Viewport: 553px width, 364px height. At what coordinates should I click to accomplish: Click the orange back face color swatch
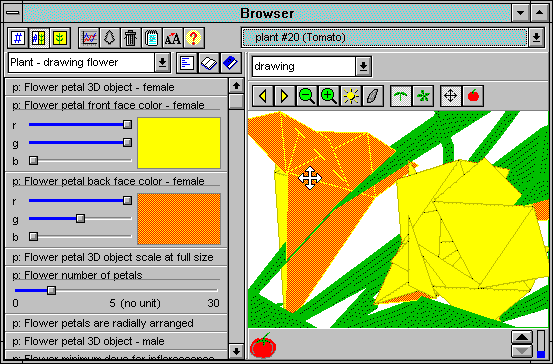[x=179, y=219]
